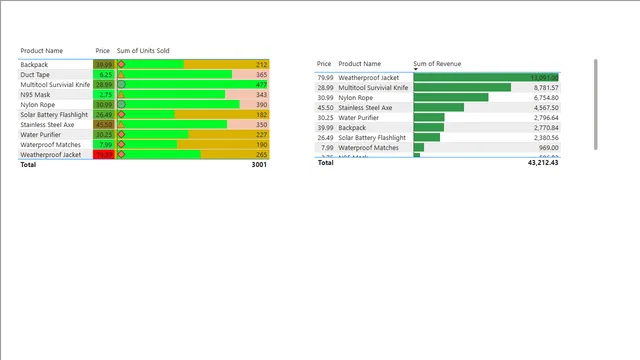Select the green 7.99 price cell for Waterproof Matches
This screenshot has width=640, height=360.
[104, 144]
